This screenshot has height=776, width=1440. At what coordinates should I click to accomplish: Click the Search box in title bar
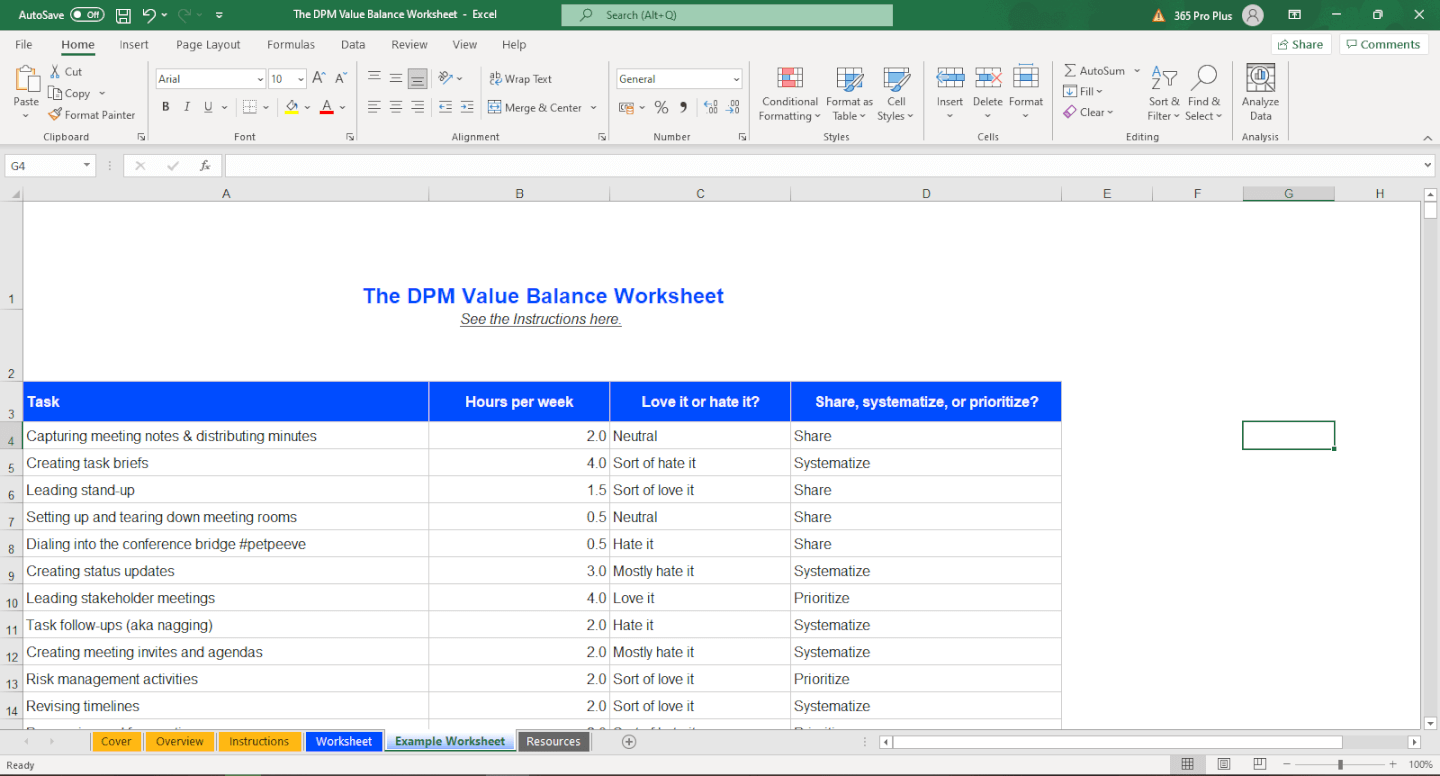[727, 15]
